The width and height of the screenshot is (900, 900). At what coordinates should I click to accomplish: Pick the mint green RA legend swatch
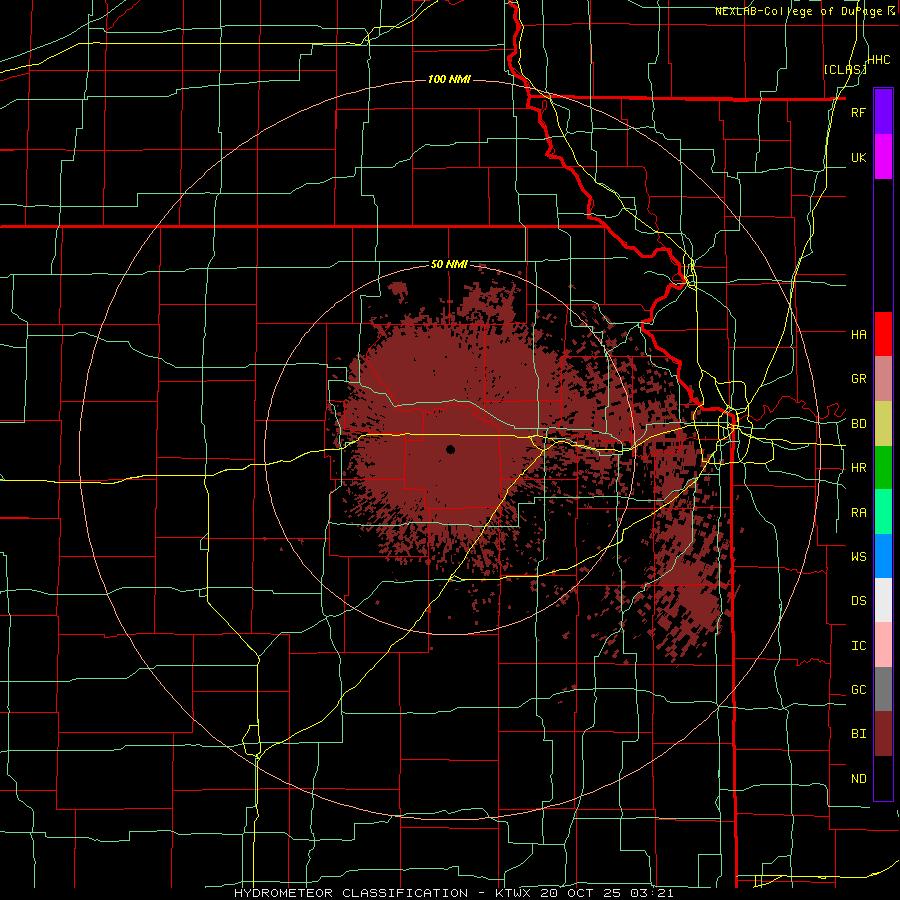click(883, 512)
